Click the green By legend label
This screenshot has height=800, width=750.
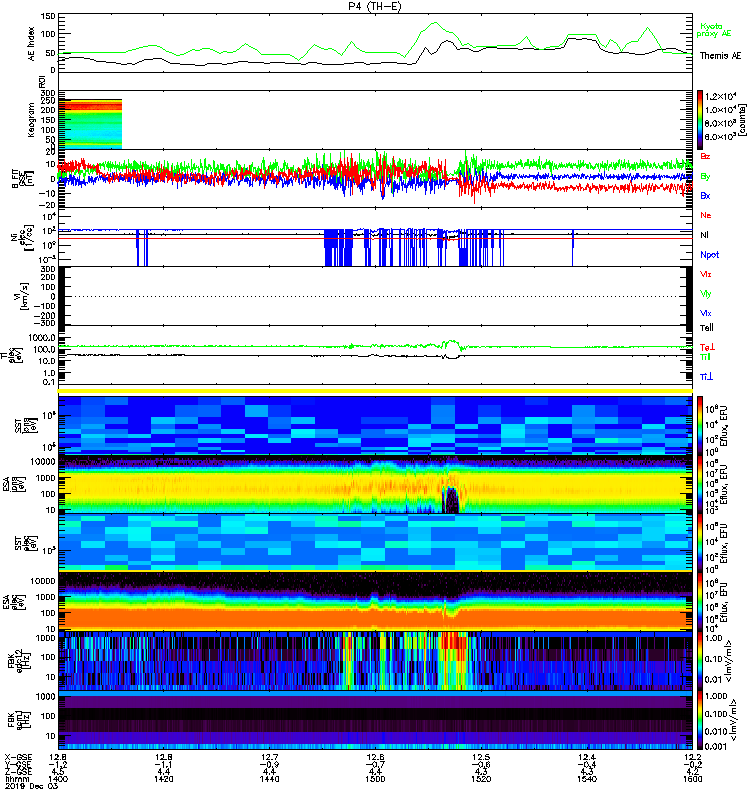705,177
